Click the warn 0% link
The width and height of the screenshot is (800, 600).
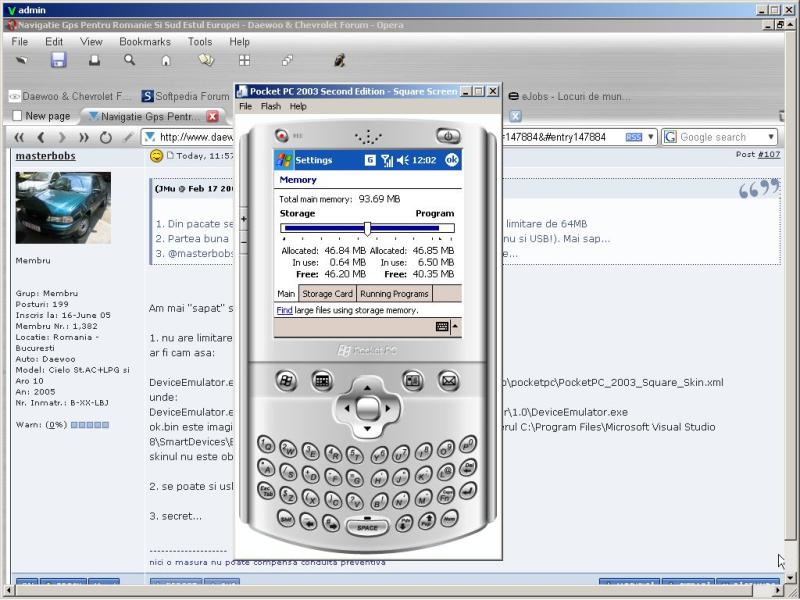(x=56, y=424)
